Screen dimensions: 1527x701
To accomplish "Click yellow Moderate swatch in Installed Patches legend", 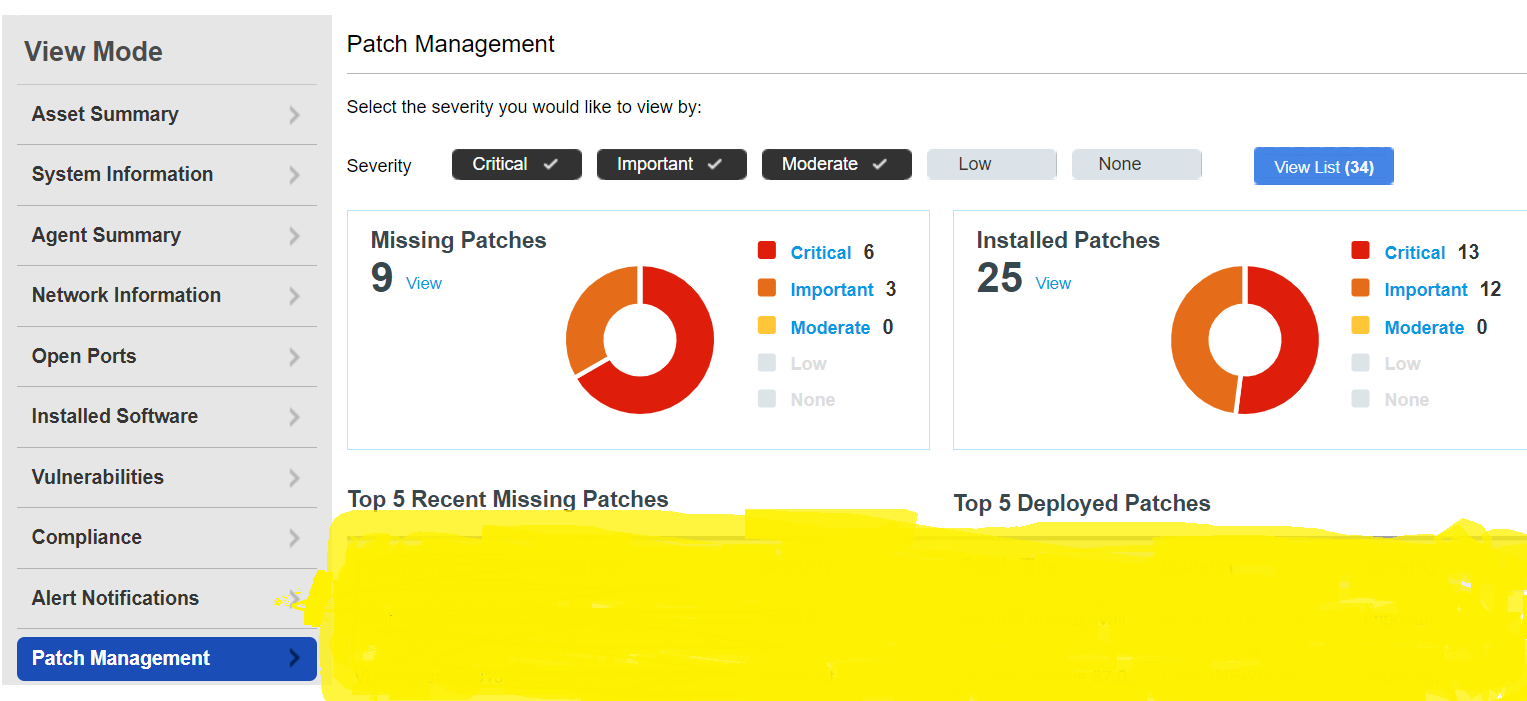I will 1360,325.
